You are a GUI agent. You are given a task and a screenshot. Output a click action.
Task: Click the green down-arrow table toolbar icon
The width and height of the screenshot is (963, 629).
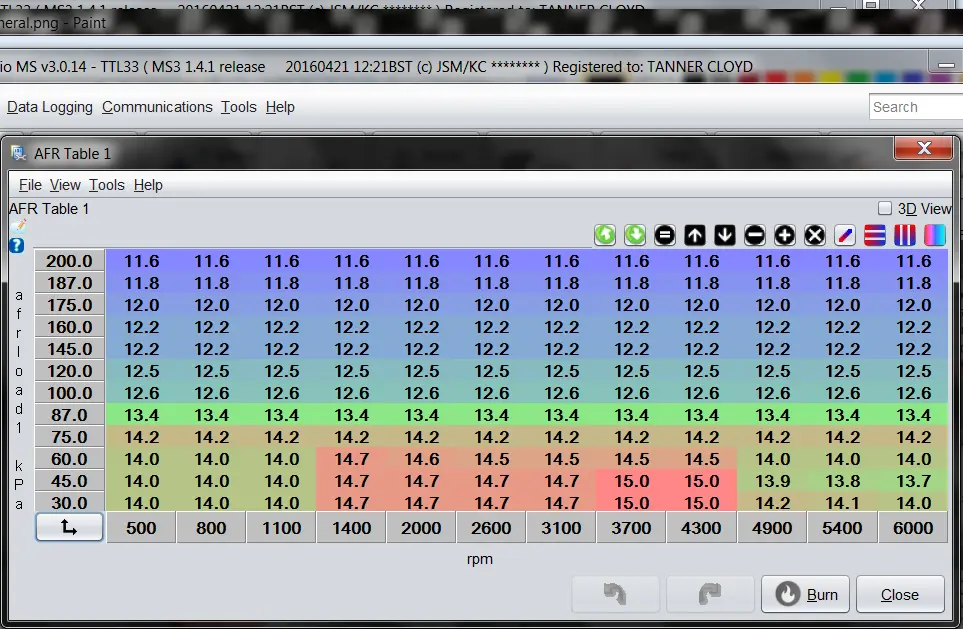click(x=635, y=235)
